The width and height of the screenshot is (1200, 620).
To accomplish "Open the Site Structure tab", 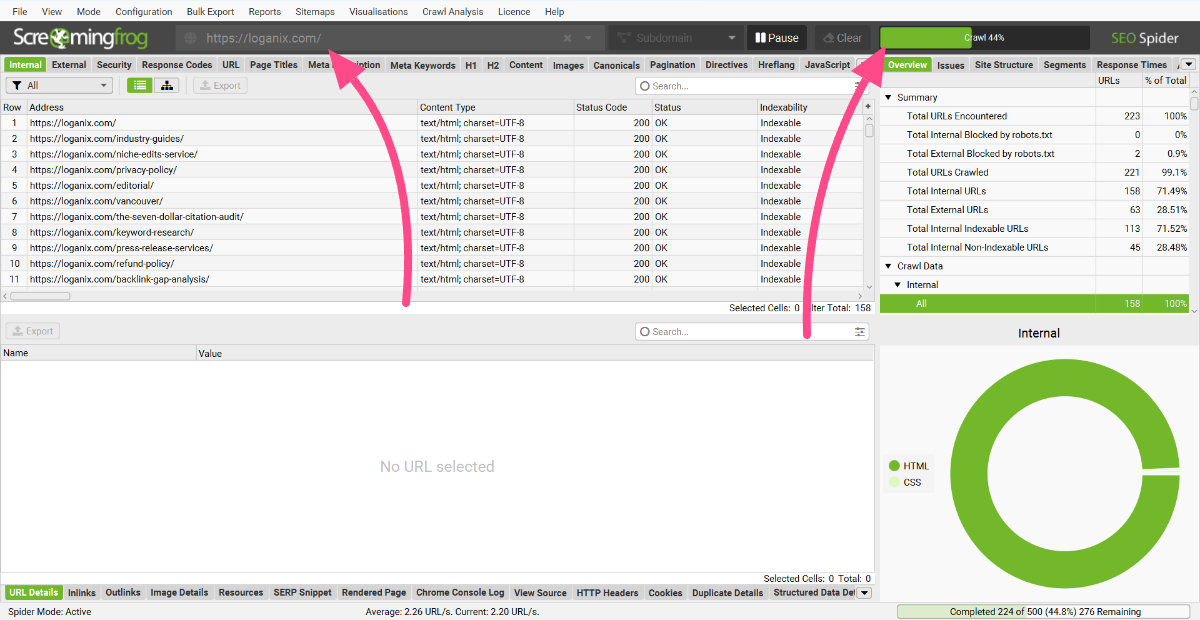I will [x=1004, y=65].
